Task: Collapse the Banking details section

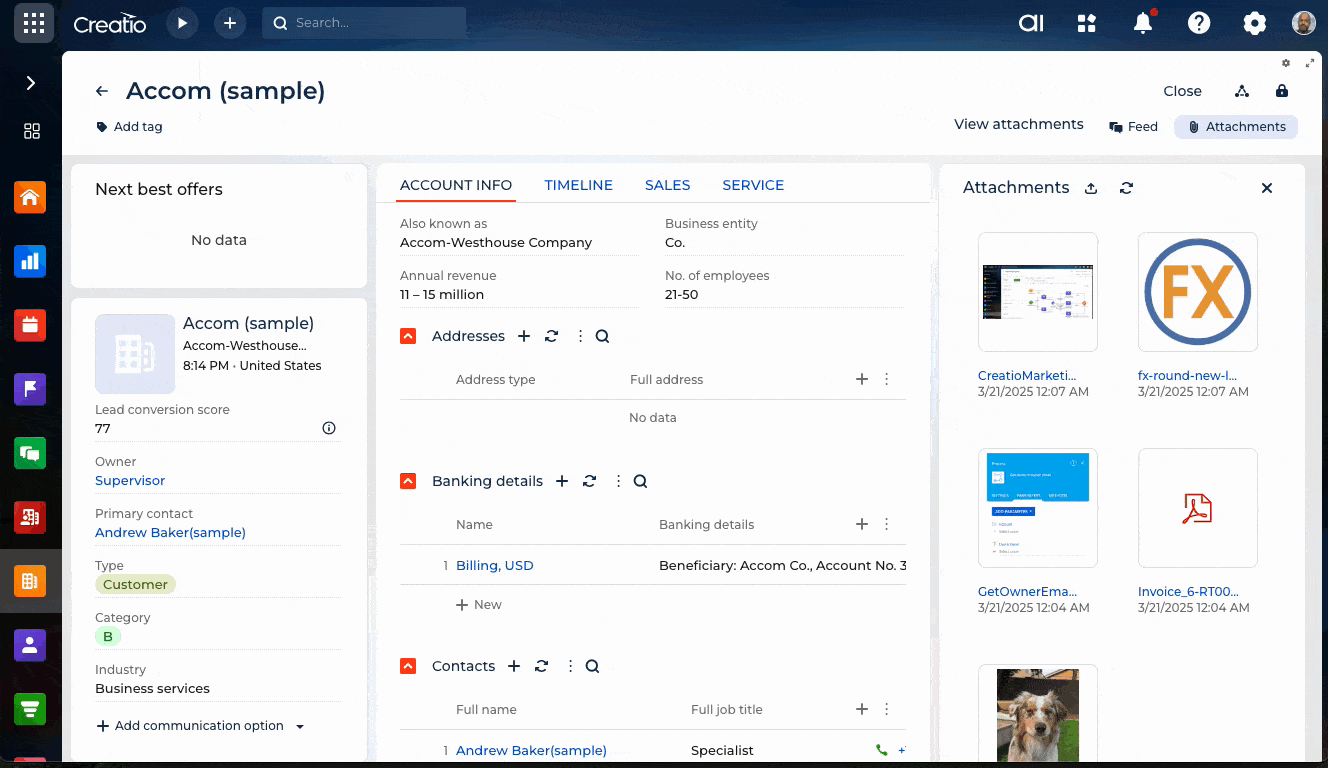Action: pyautogui.click(x=408, y=481)
